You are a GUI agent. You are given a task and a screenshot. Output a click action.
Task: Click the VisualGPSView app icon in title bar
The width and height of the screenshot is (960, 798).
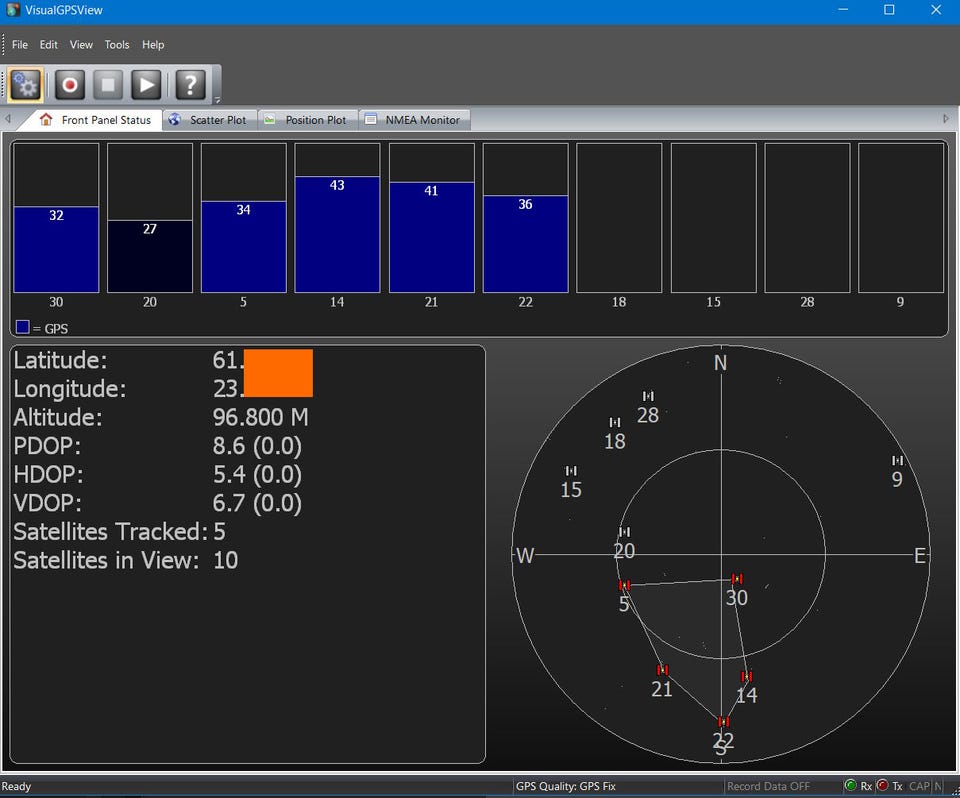(x=13, y=10)
